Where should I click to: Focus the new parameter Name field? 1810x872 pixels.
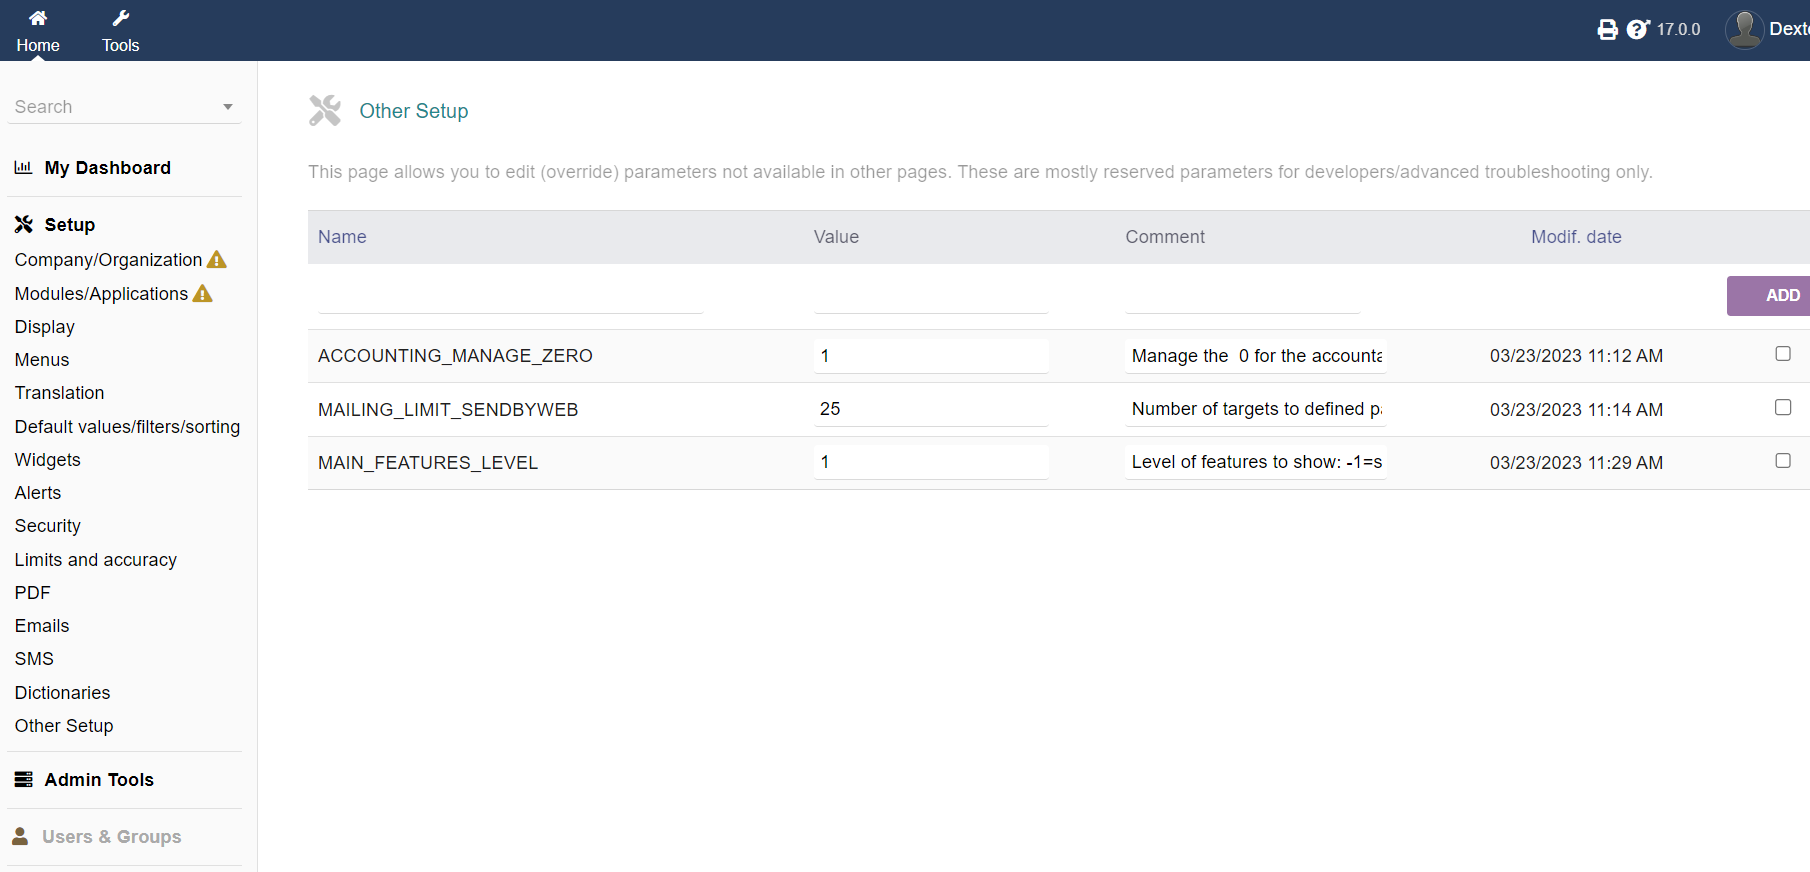pyautogui.click(x=510, y=297)
